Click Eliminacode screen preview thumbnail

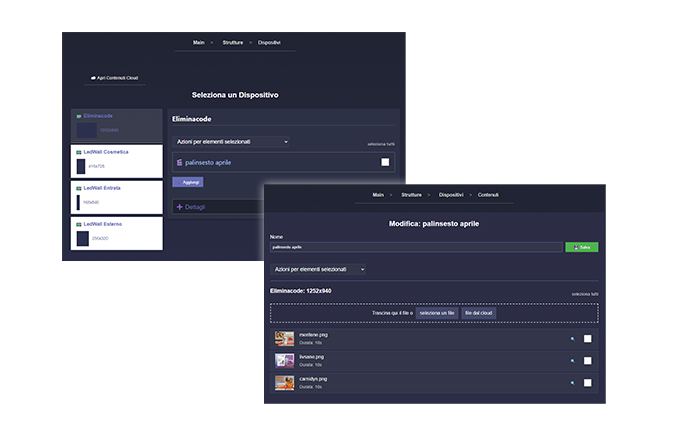coord(87,130)
